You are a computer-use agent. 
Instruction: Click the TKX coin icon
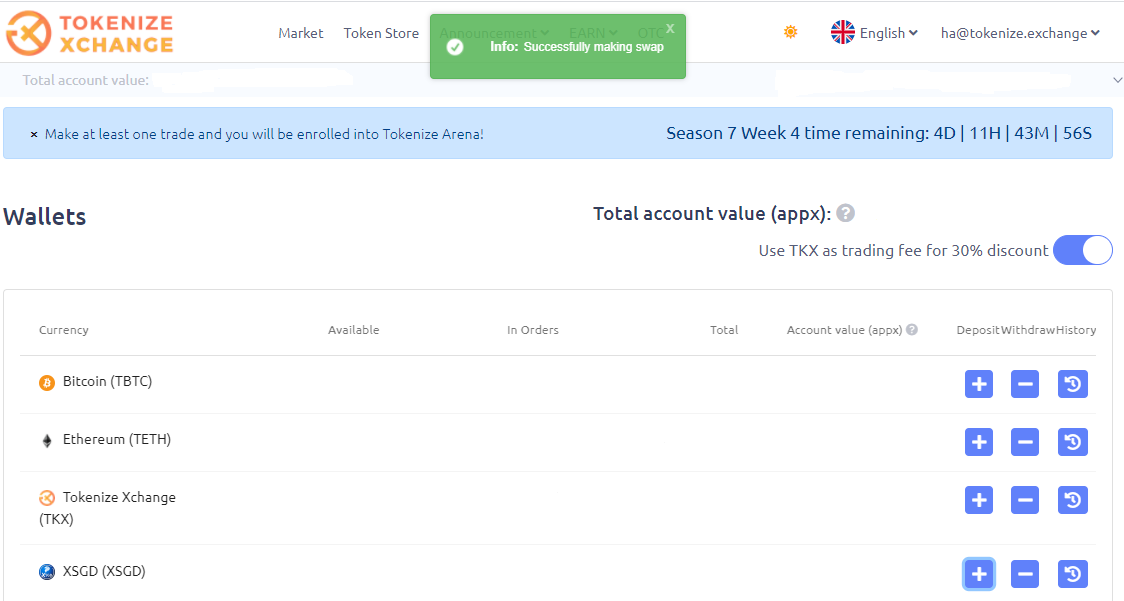pos(47,498)
